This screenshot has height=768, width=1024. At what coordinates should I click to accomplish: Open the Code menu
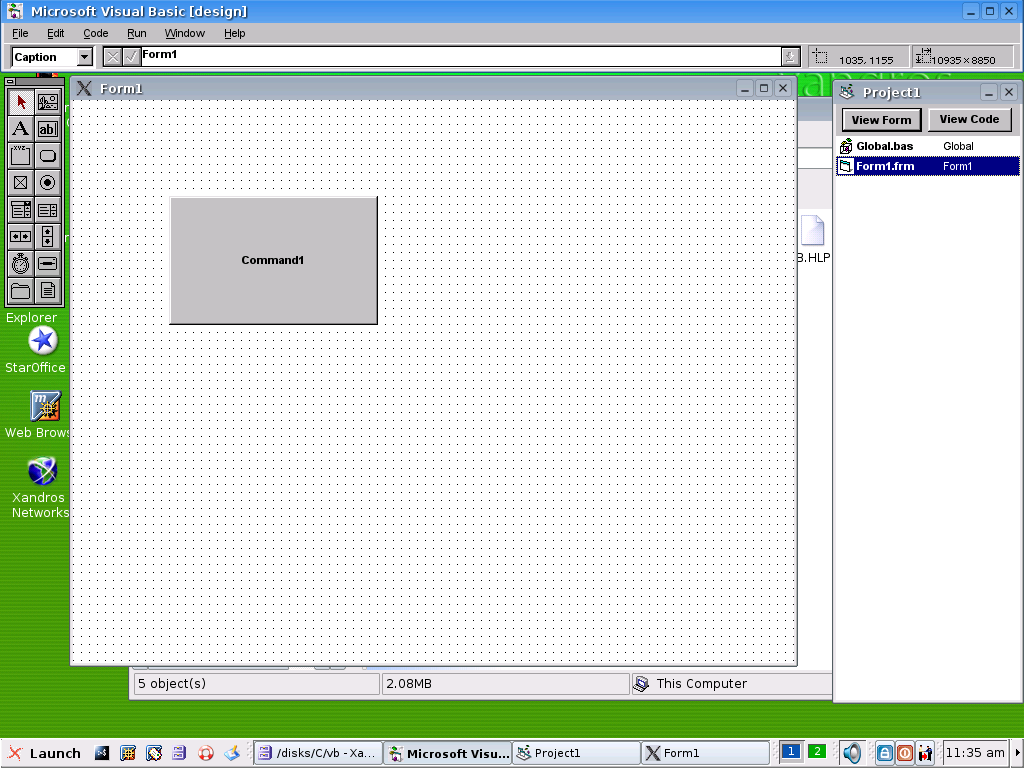tap(95, 33)
